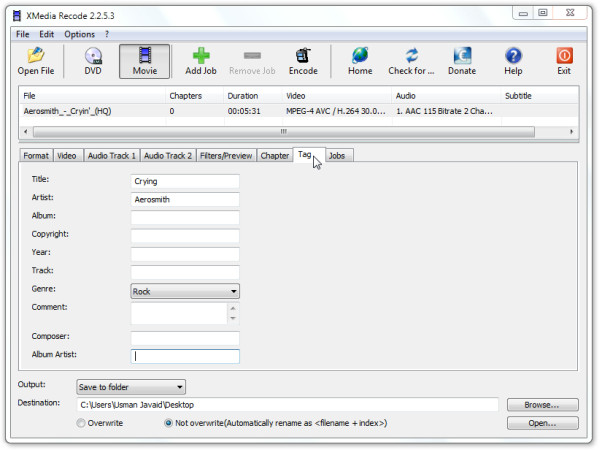Open the Genre dropdown showing Rock
The width and height of the screenshot is (600, 450).
point(185,291)
